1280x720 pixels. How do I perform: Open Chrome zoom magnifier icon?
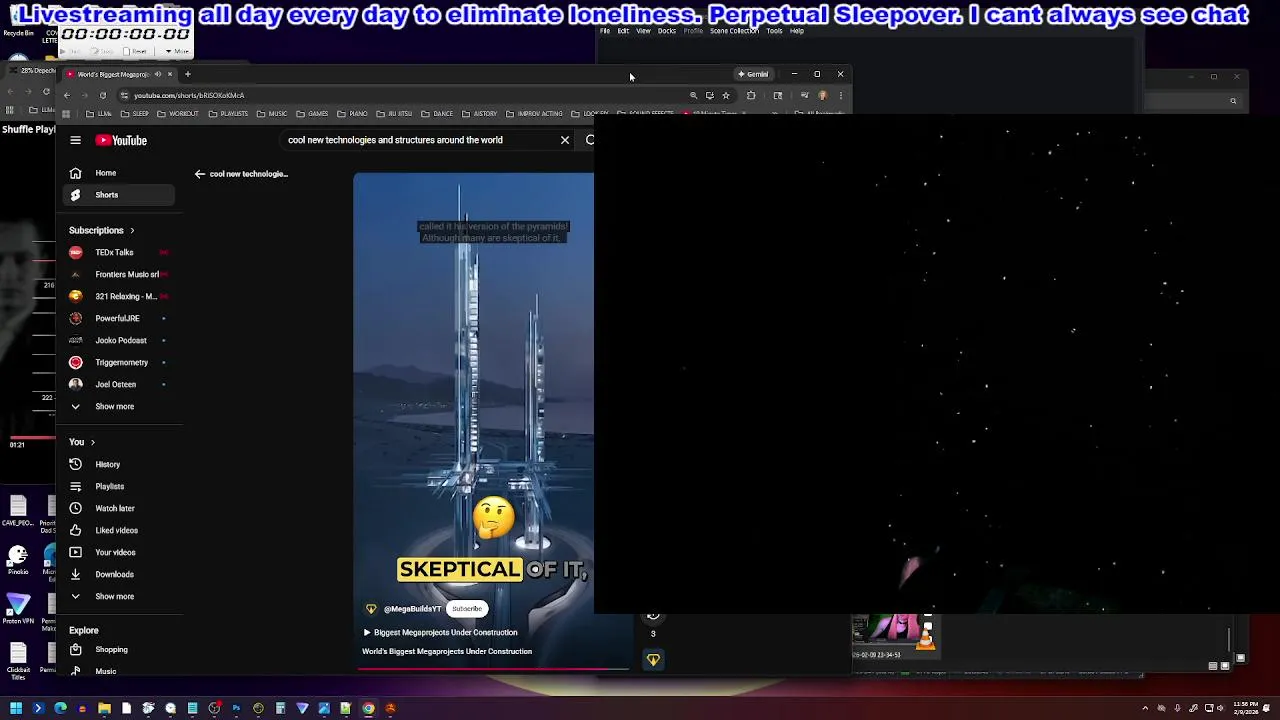pyautogui.click(x=693, y=95)
